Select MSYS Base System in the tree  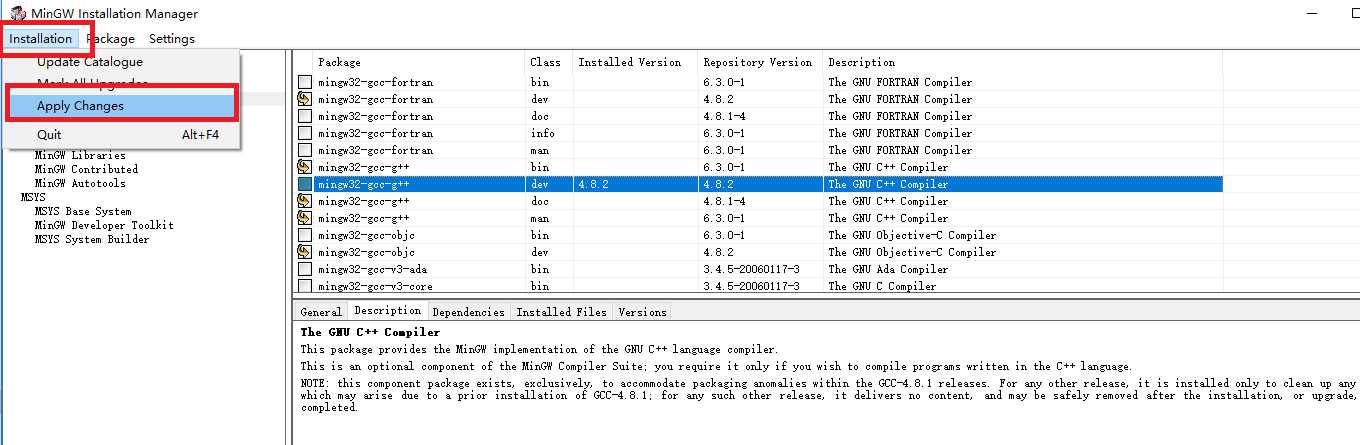pos(83,211)
